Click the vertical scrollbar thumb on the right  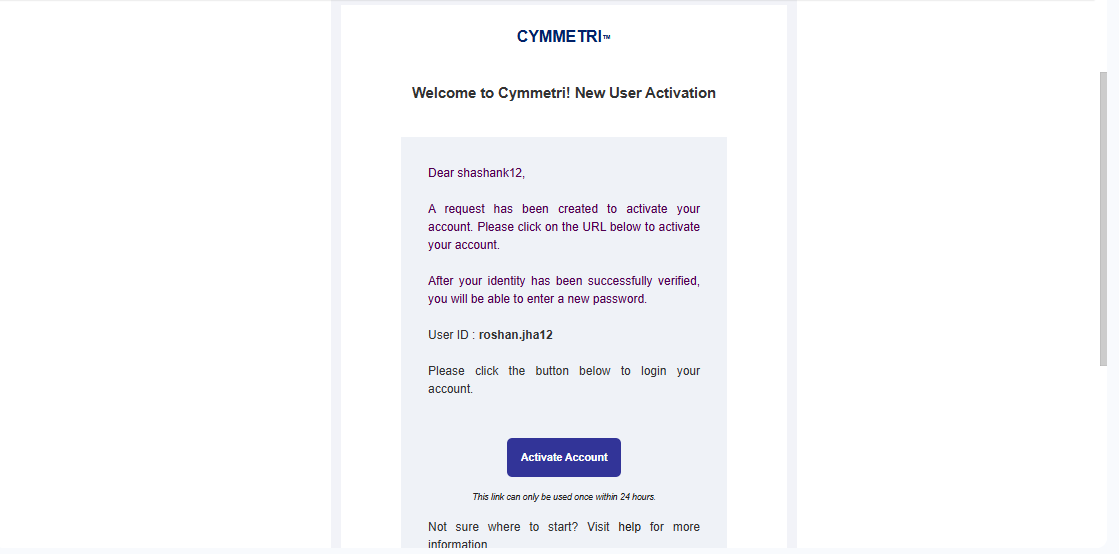(x=1103, y=218)
